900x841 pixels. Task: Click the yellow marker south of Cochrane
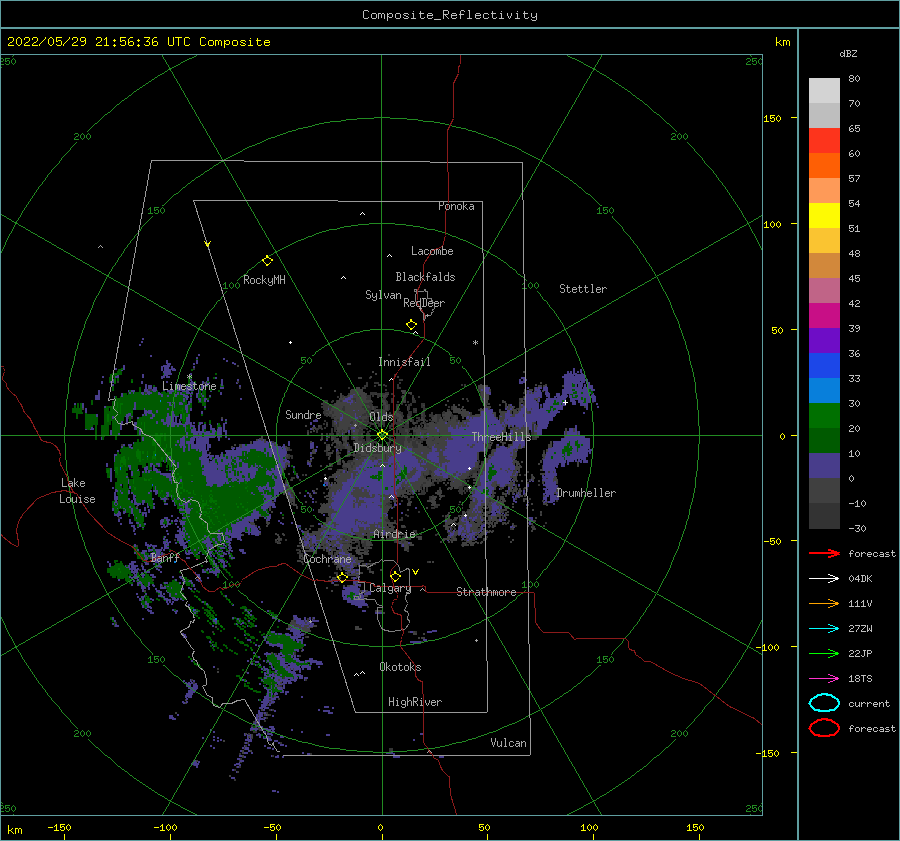point(343,578)
